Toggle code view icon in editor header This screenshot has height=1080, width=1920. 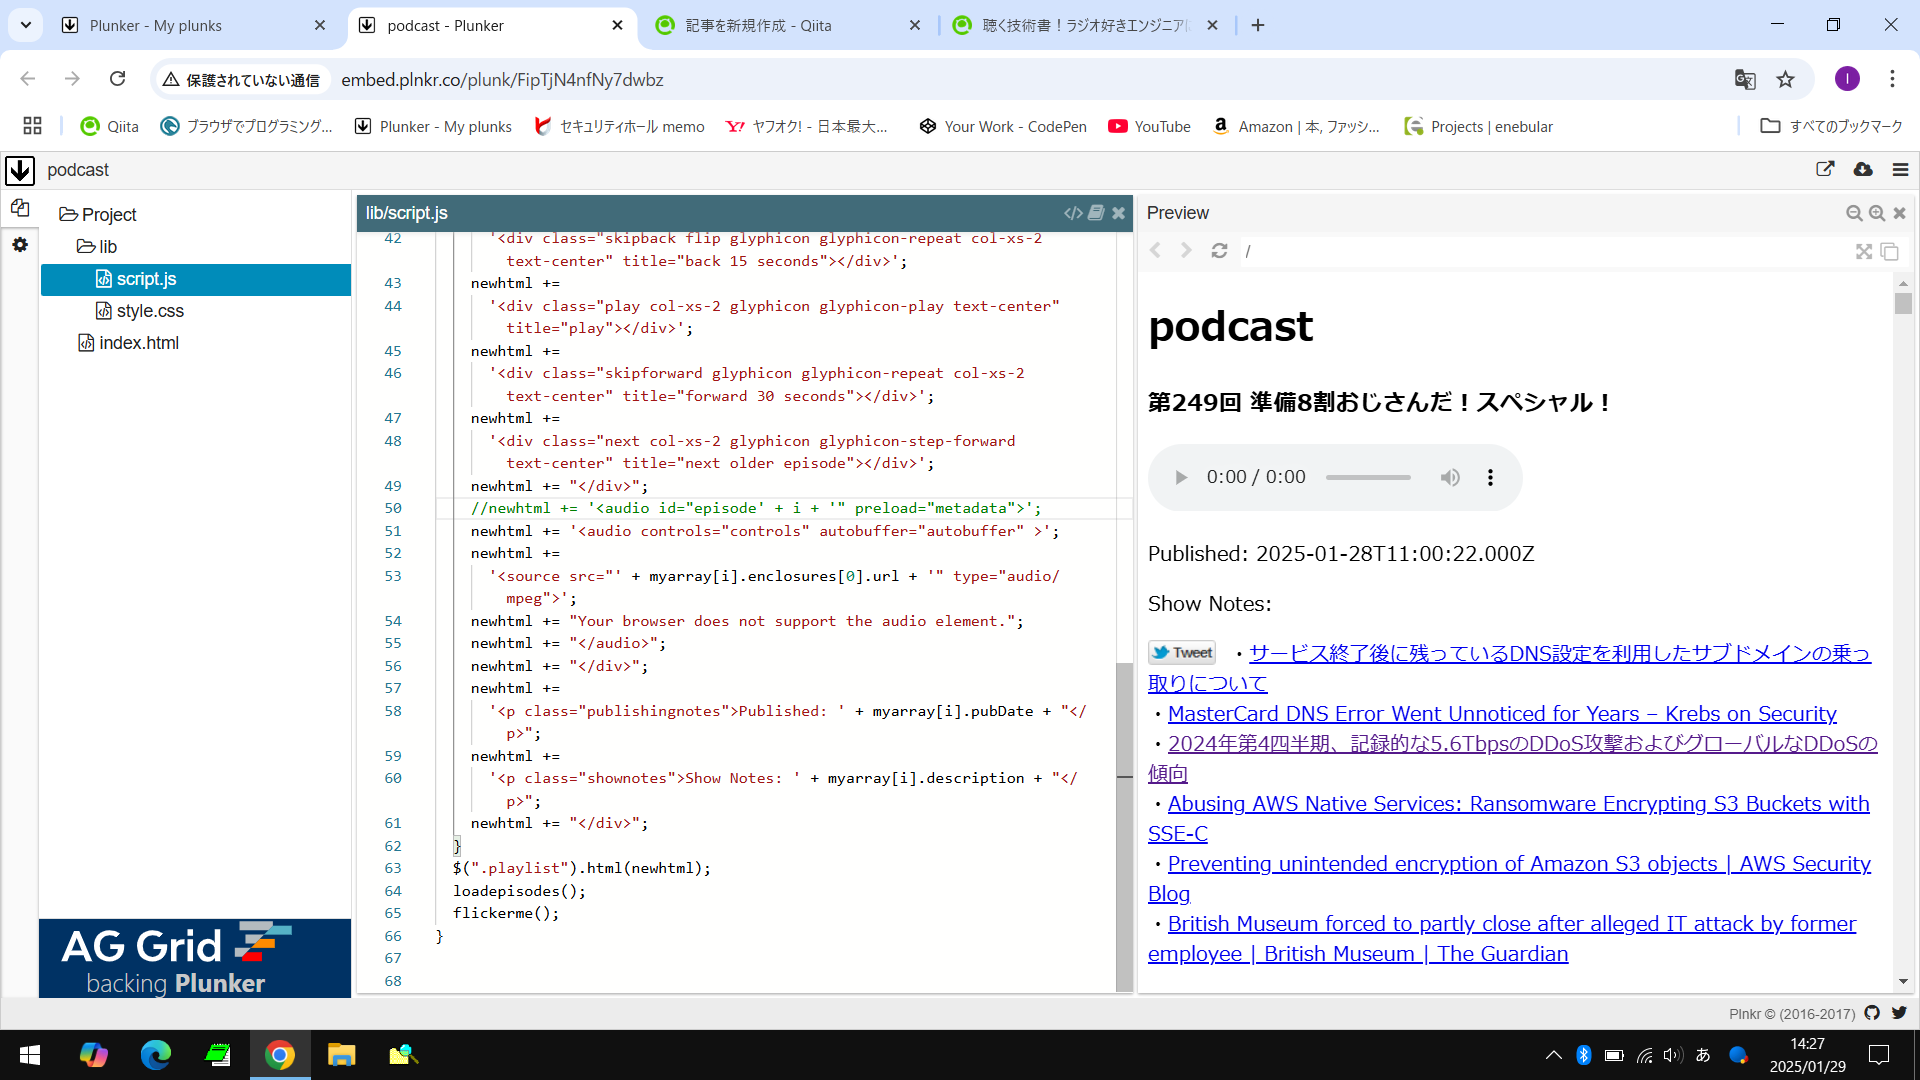[1073, 213]
